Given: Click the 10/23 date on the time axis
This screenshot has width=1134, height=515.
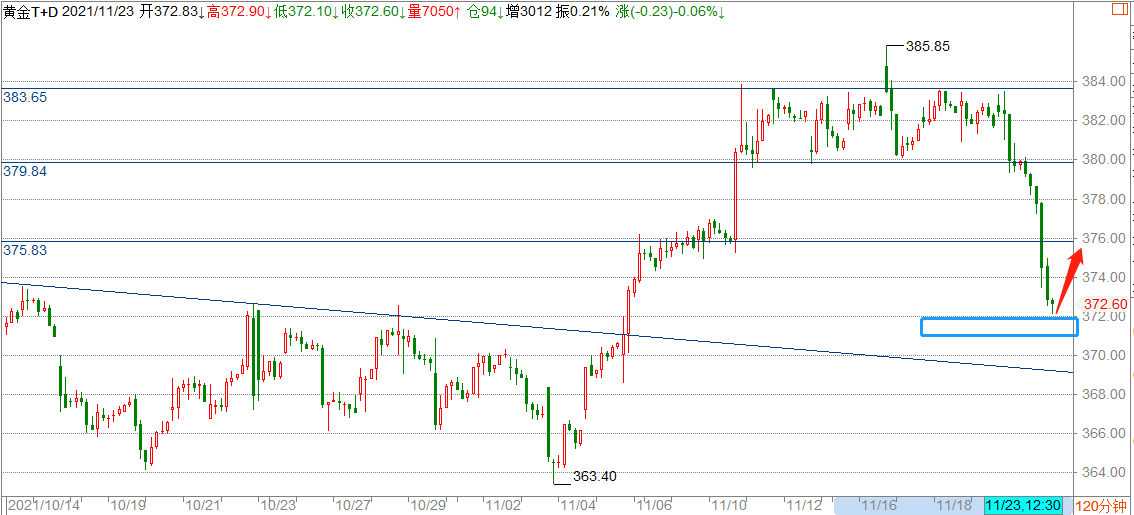Looking at the screenshot, I should (x=278, y=506).
